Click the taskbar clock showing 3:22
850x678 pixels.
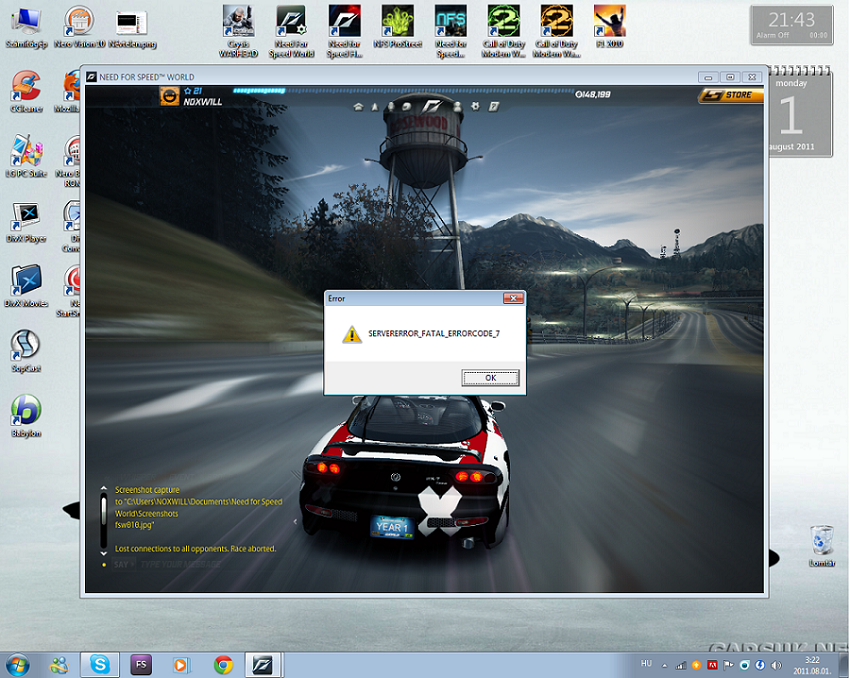coord(812,665)
